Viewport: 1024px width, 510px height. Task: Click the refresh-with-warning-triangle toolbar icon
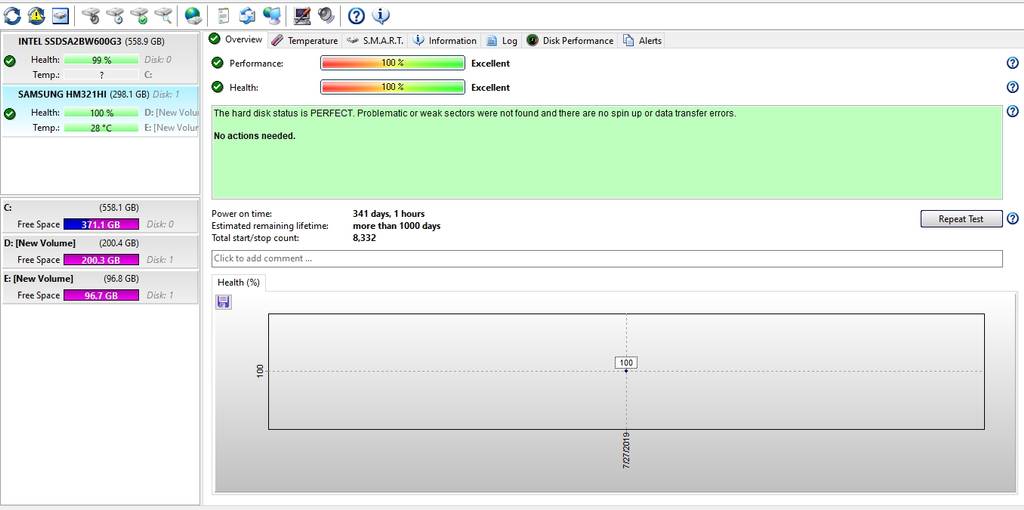(37, 14)
